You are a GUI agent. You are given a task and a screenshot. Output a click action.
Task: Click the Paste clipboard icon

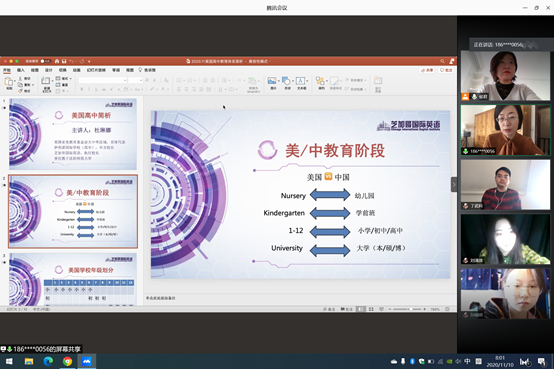9,82
